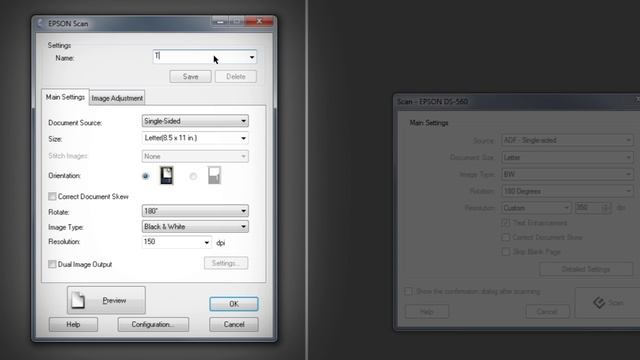Open Source dropdown in DS-560 window
Image resolution: width=640 pixels, height=360 pixels.
(x=567, y=140)
